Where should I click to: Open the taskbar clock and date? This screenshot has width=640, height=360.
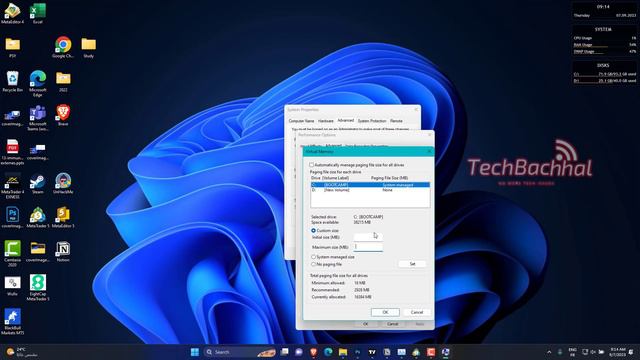tap(617, 352)
